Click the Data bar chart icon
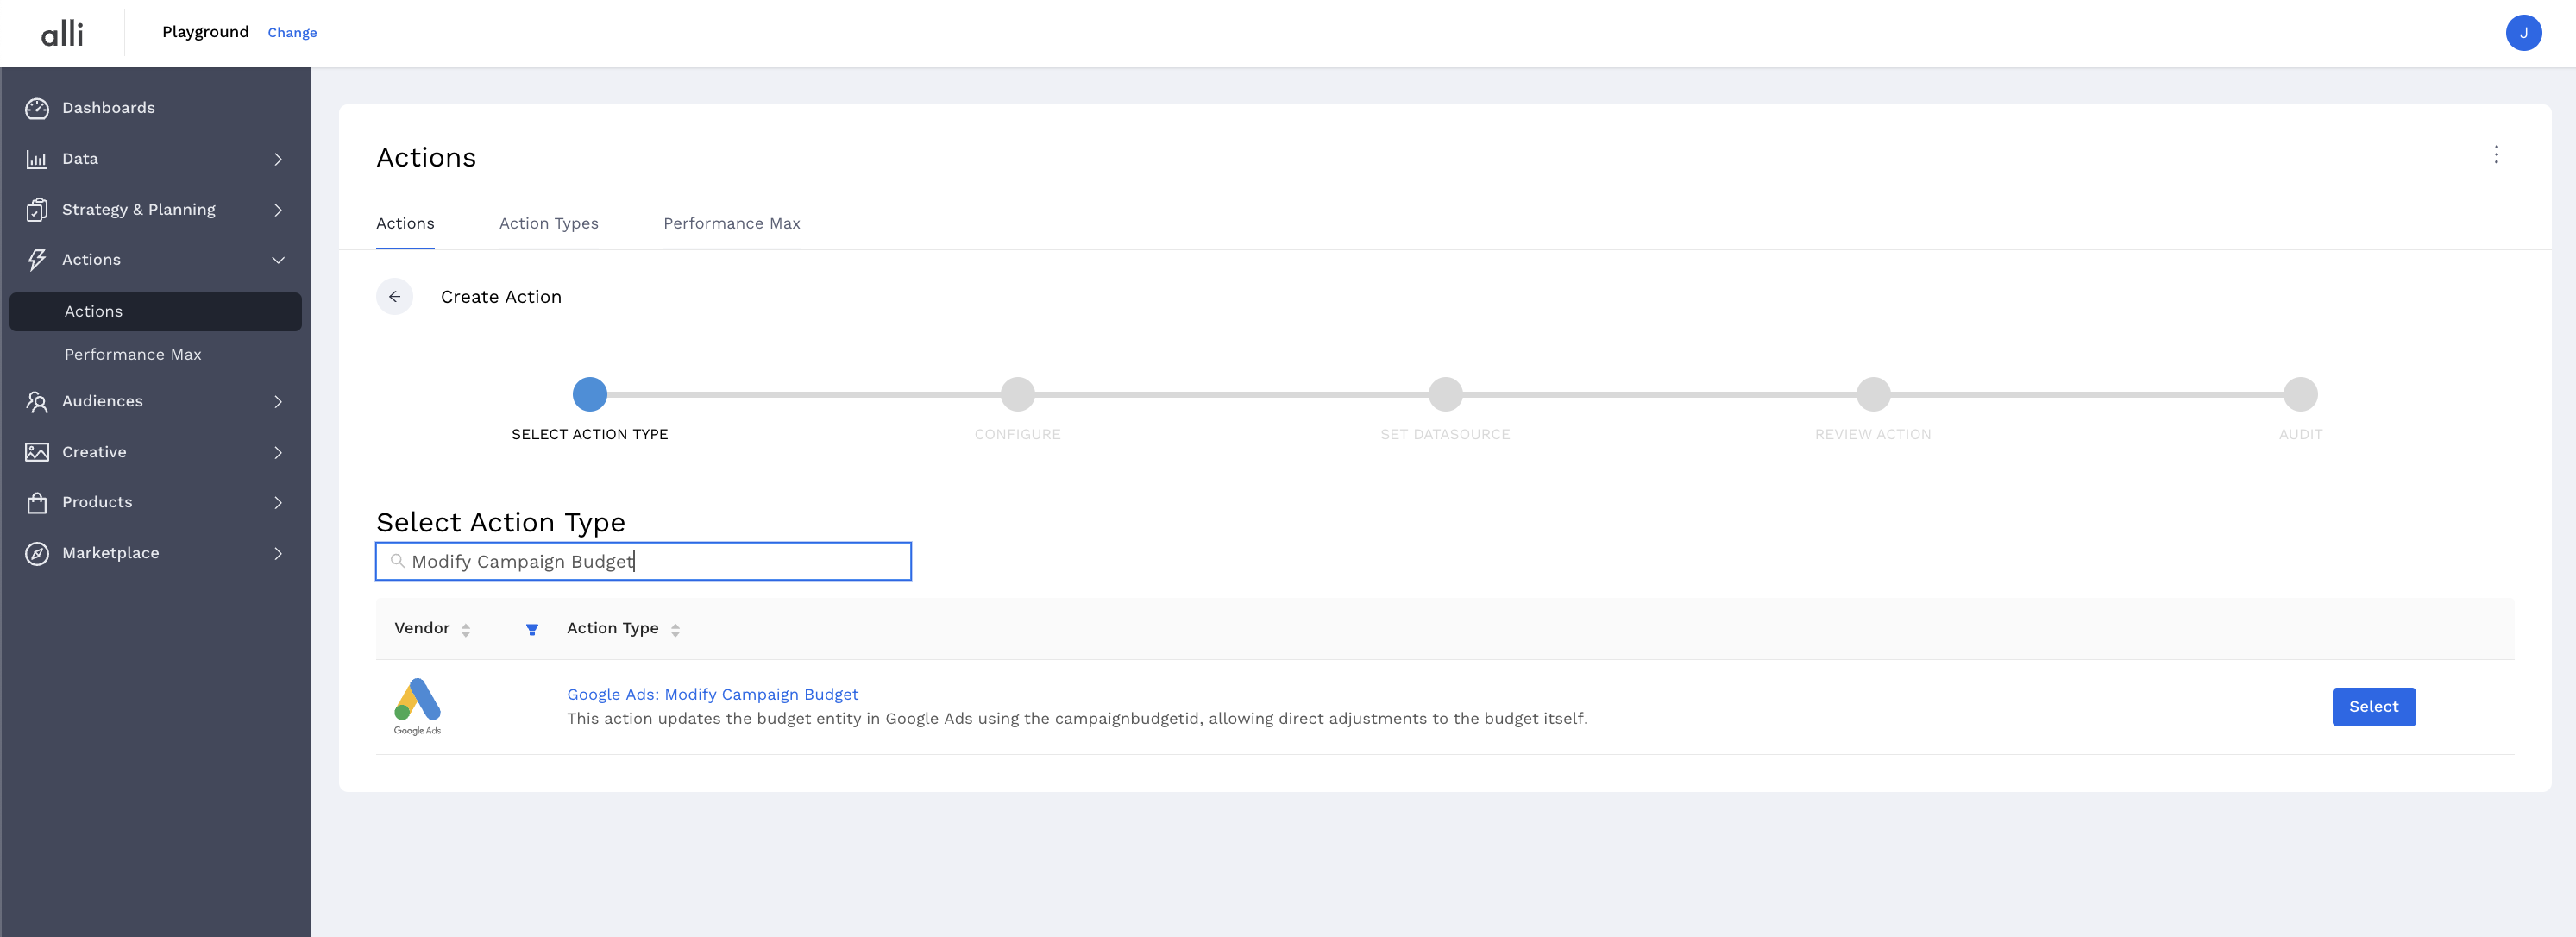Viewport: 2576px width, 937px height. click(x=37, y=159)
